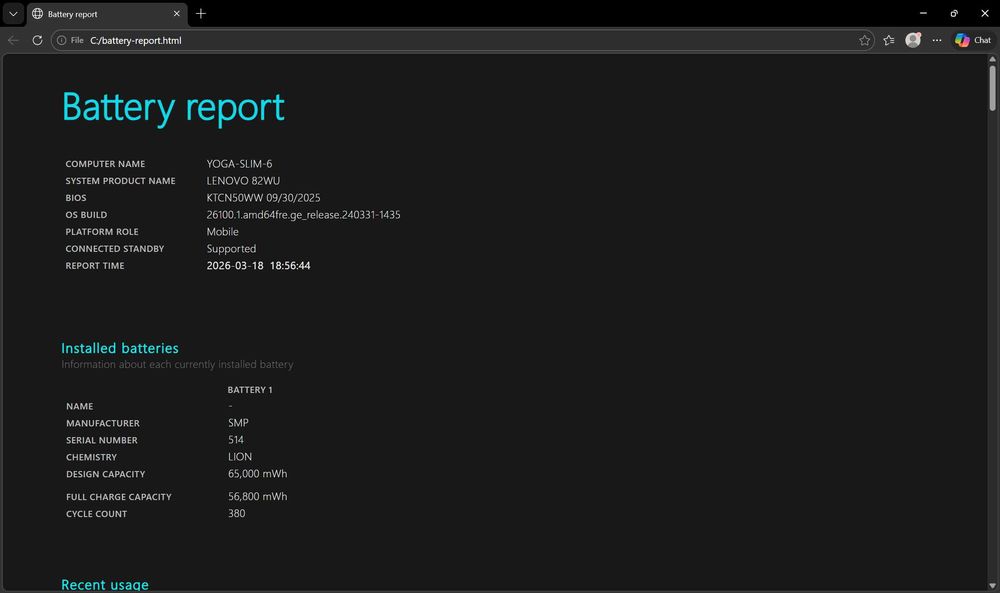Click the Platform role value Mobile
Screen dimensions: 1000x593
223,232
